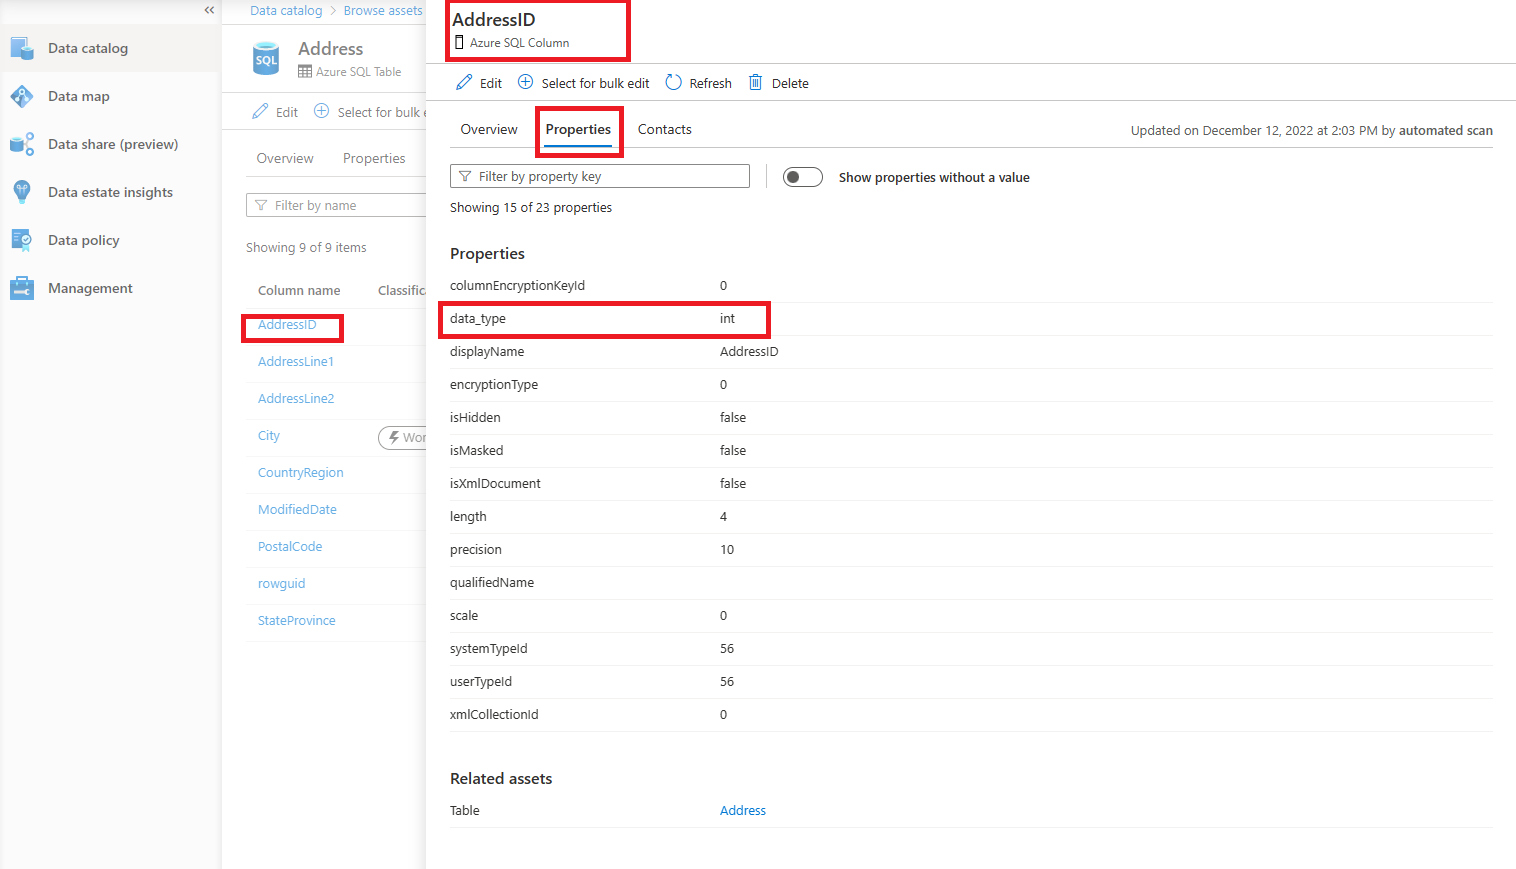Open Data policy menu item
The width and height of the screenshot is (1516, 869).
pos(84,240)
